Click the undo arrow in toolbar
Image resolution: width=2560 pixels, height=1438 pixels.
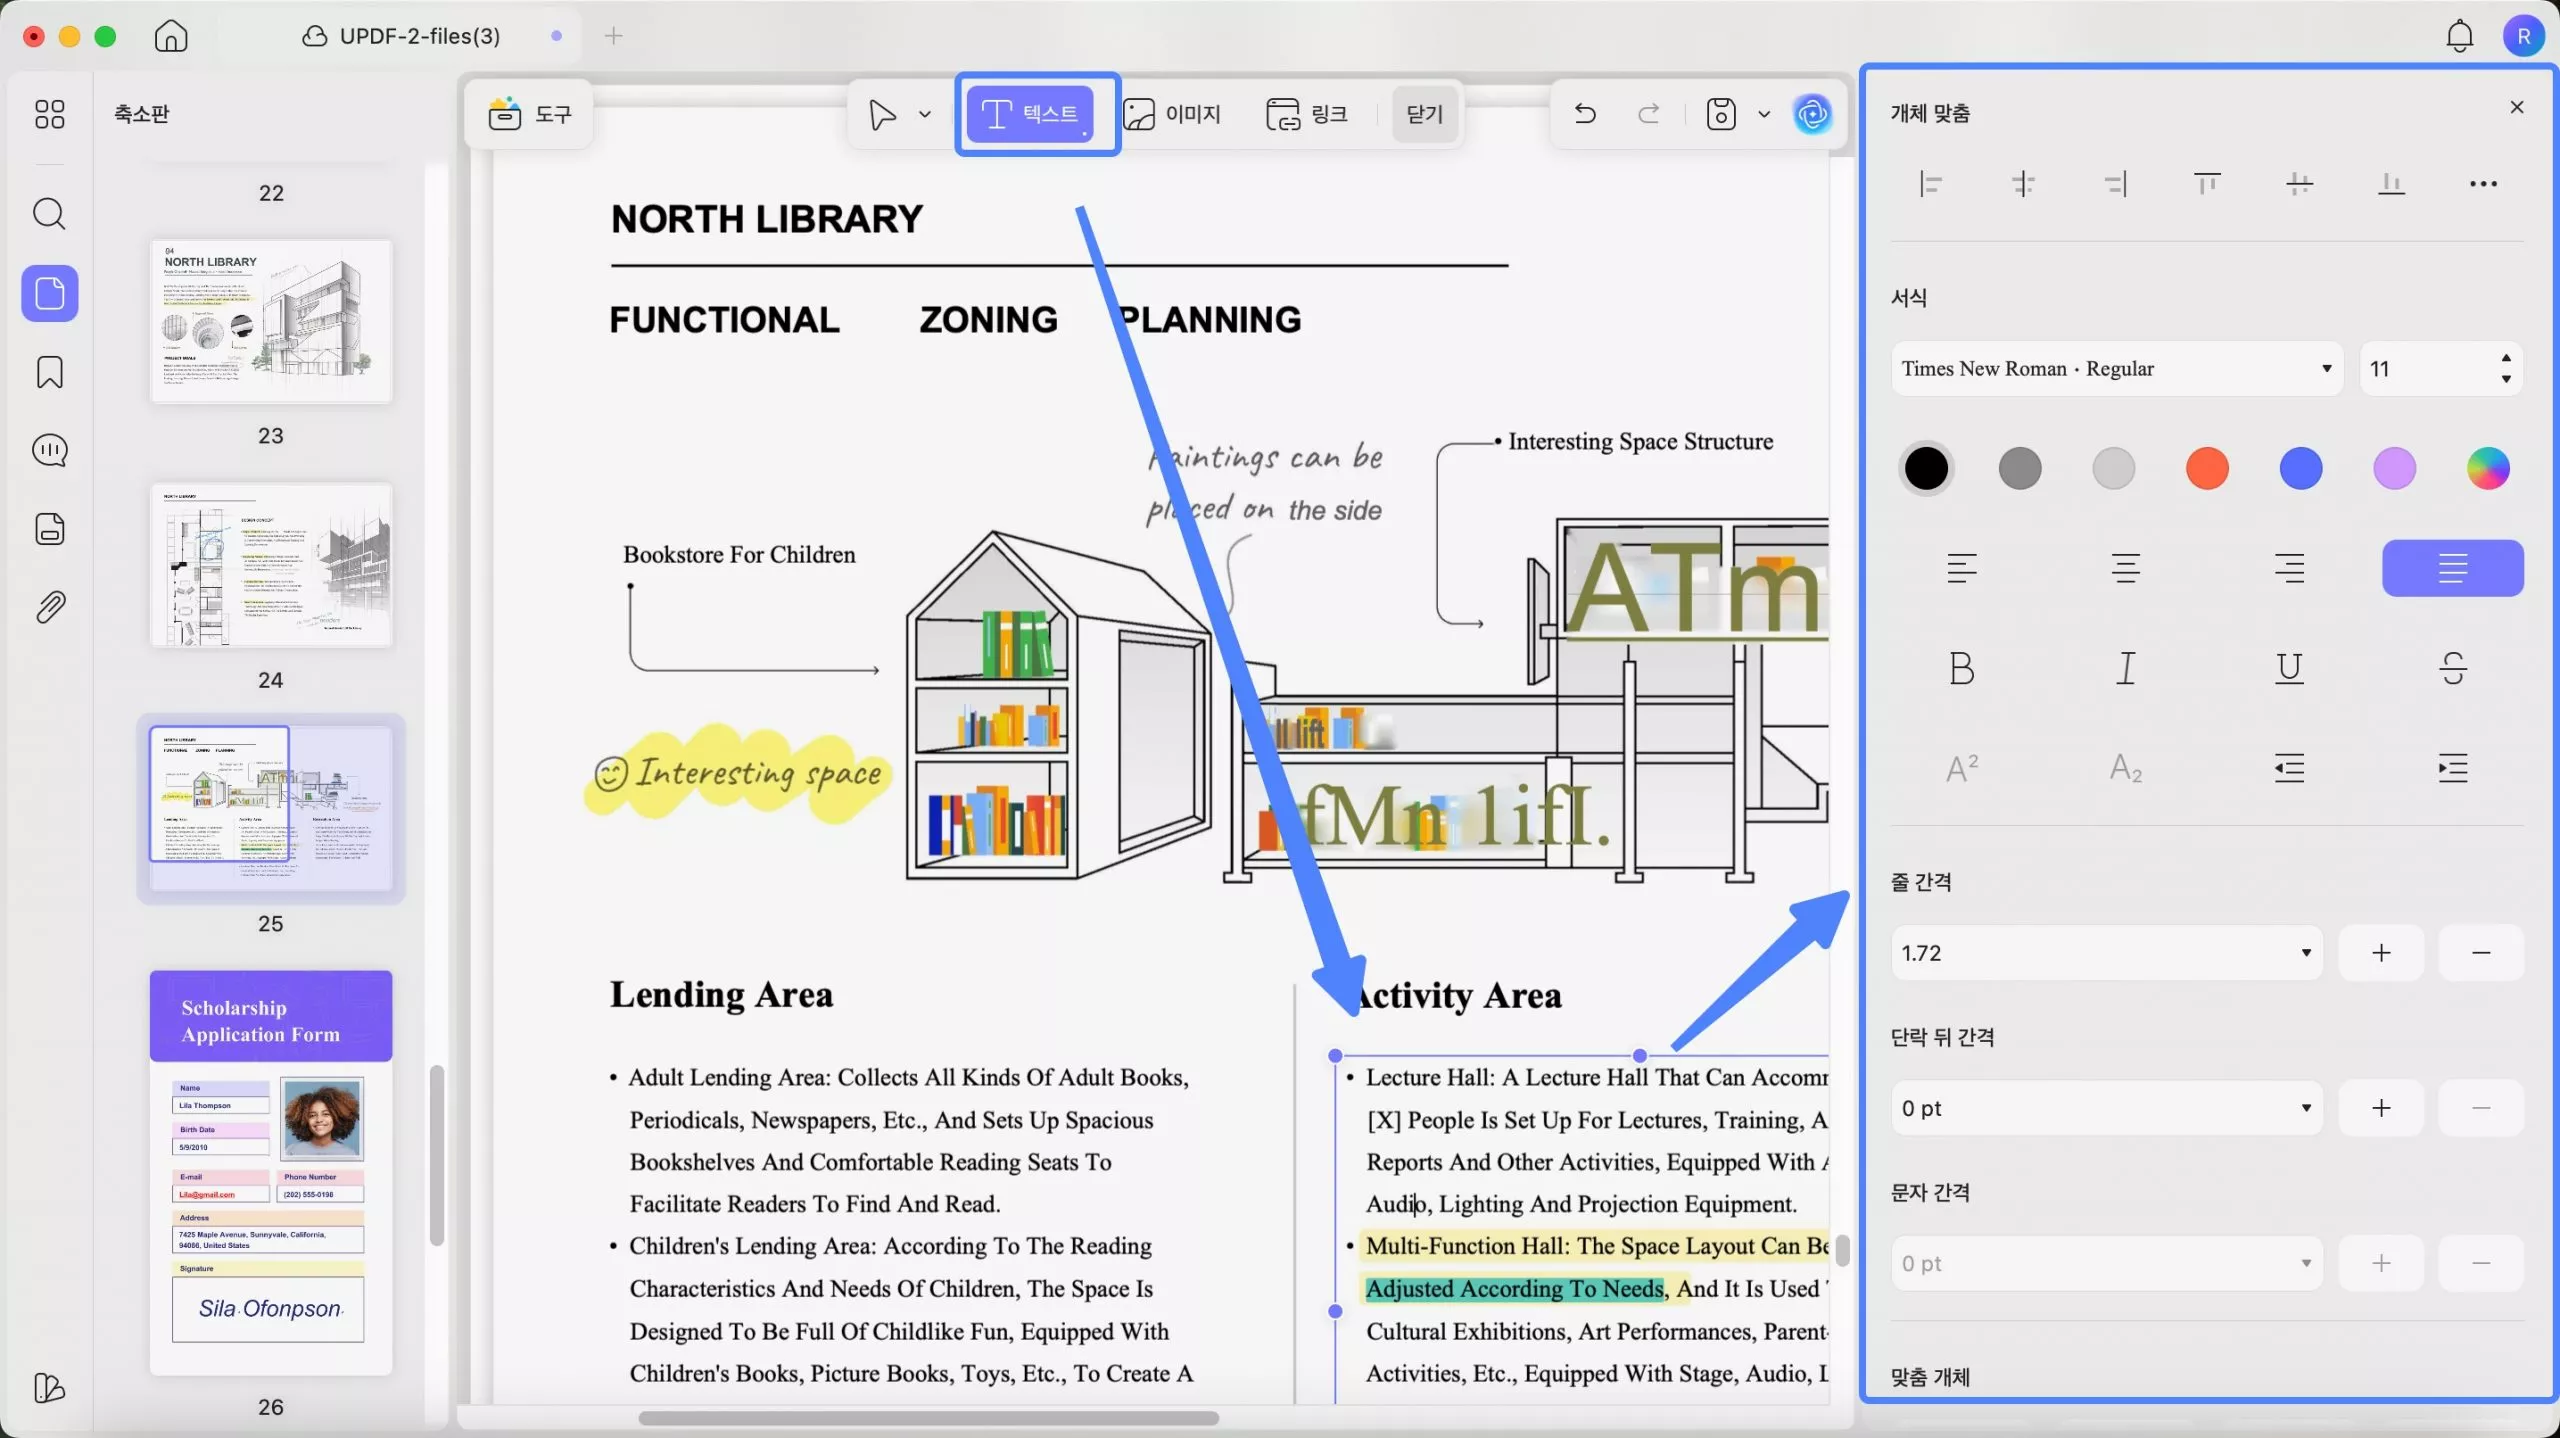click(x=1585, y=113)
